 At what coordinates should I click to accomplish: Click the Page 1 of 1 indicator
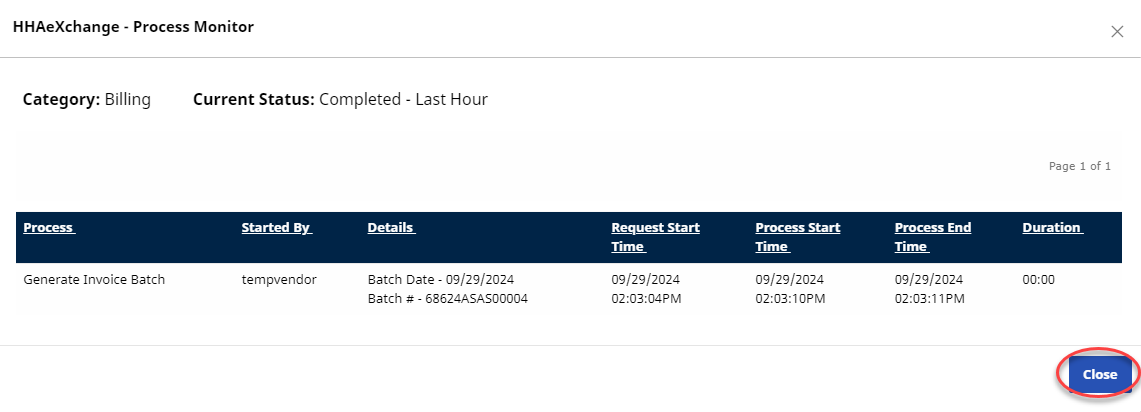pos(1079,166)
